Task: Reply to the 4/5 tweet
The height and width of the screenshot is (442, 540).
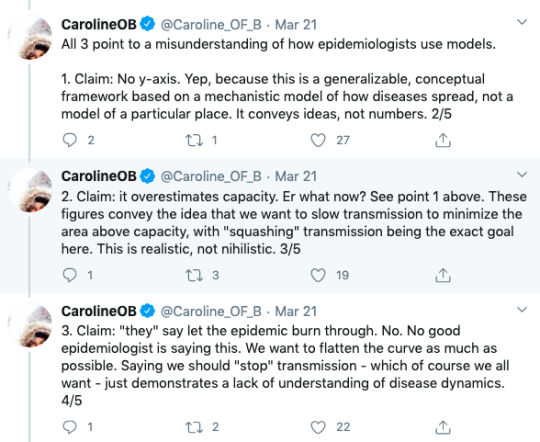Action: [x=69, y=427]
